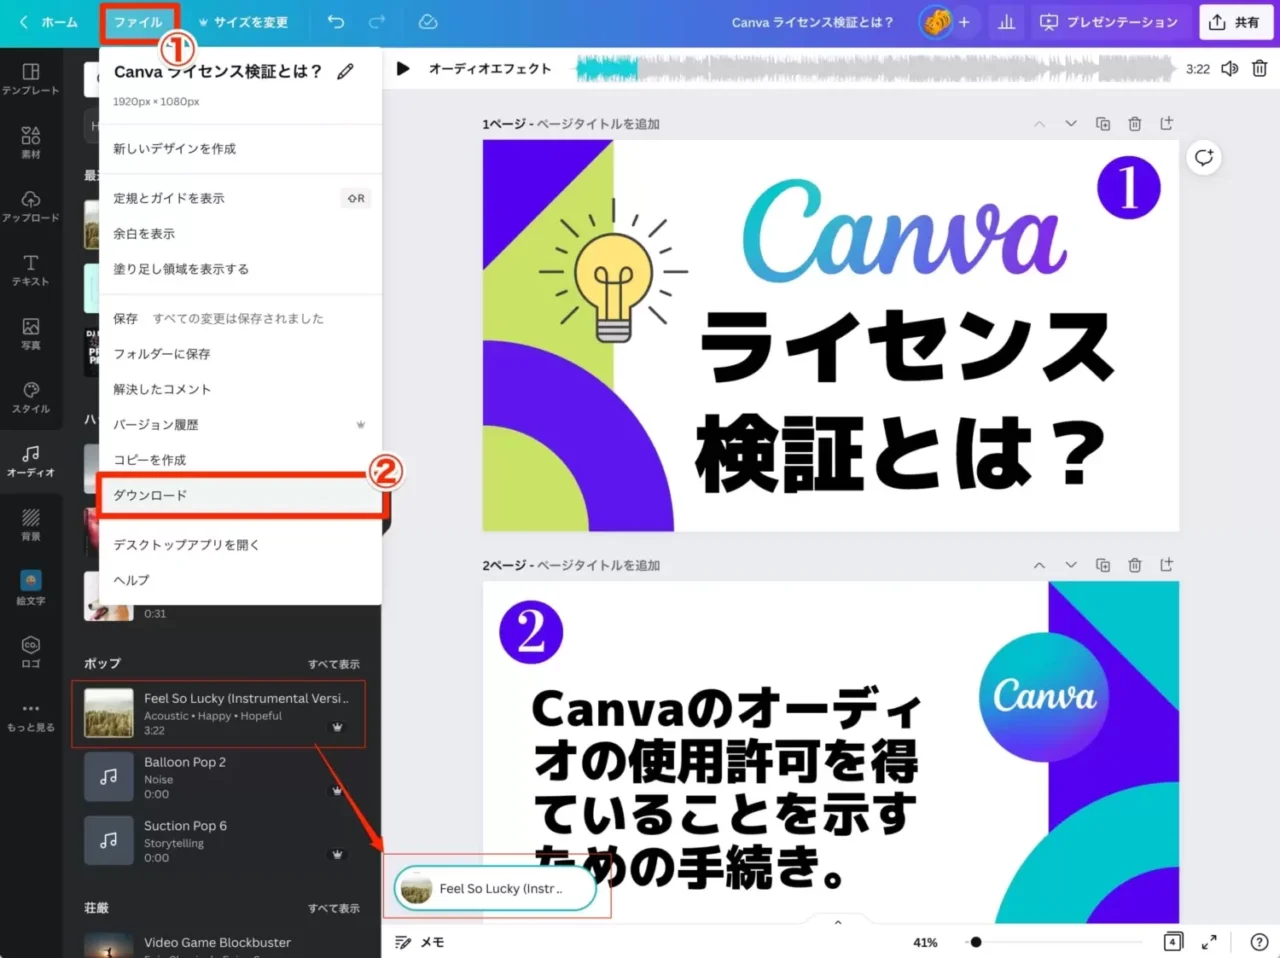1280x958 pixels.
Task: Add new page after page 1
Action: pyautogui.click(x=1166, y=124)
